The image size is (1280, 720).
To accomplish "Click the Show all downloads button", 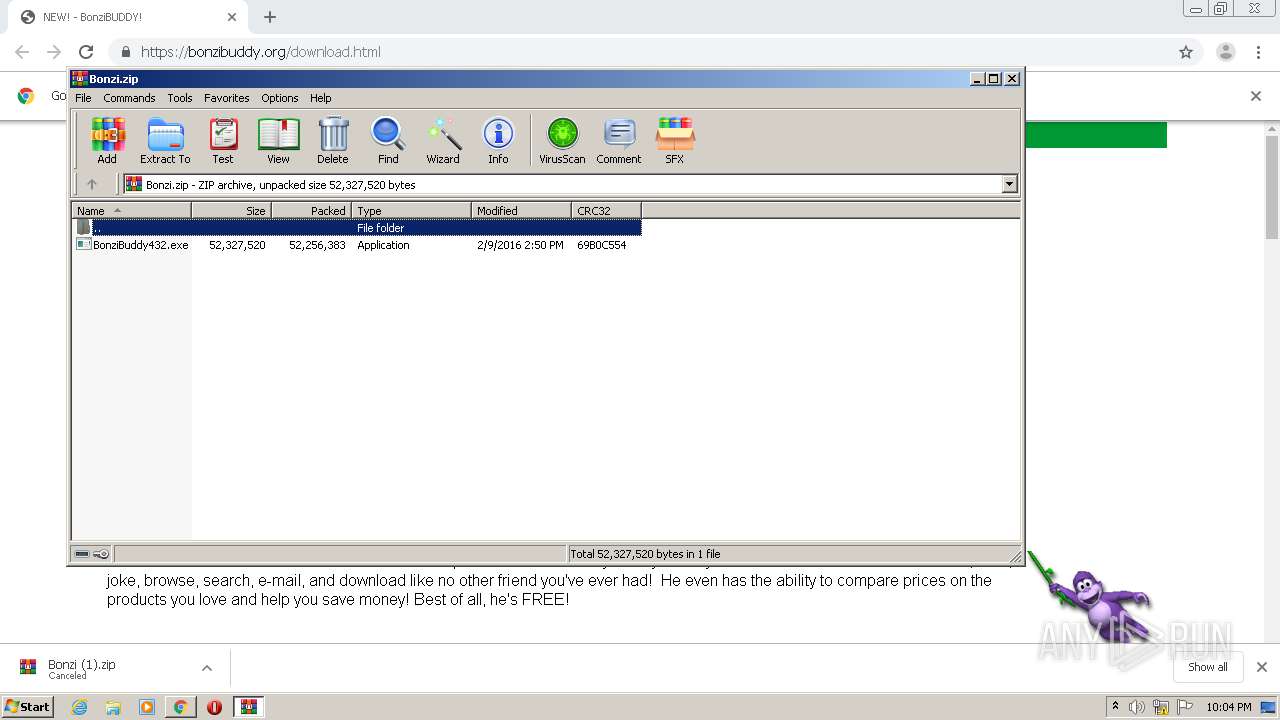I will tap(1208, 667).
